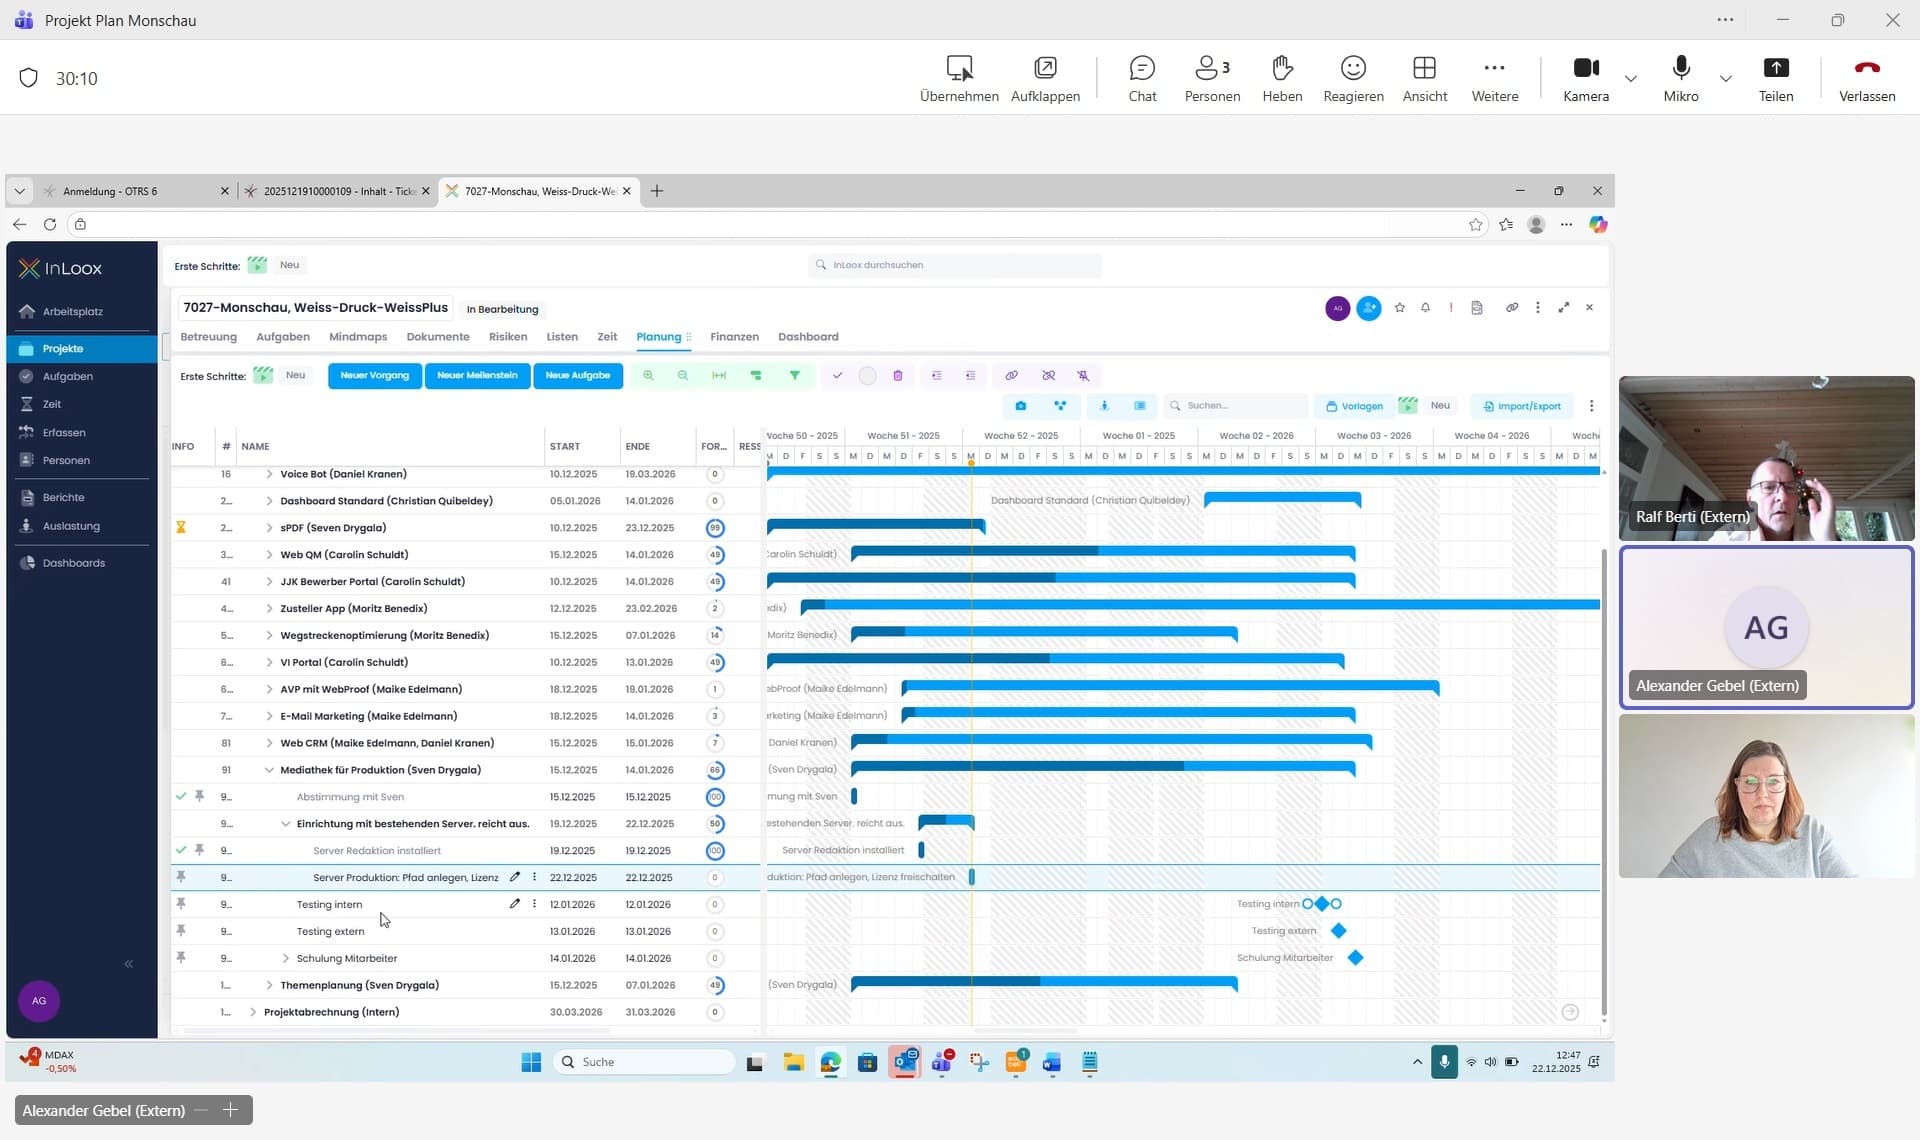Click the Import/Export button

(x=1521, y=406)
